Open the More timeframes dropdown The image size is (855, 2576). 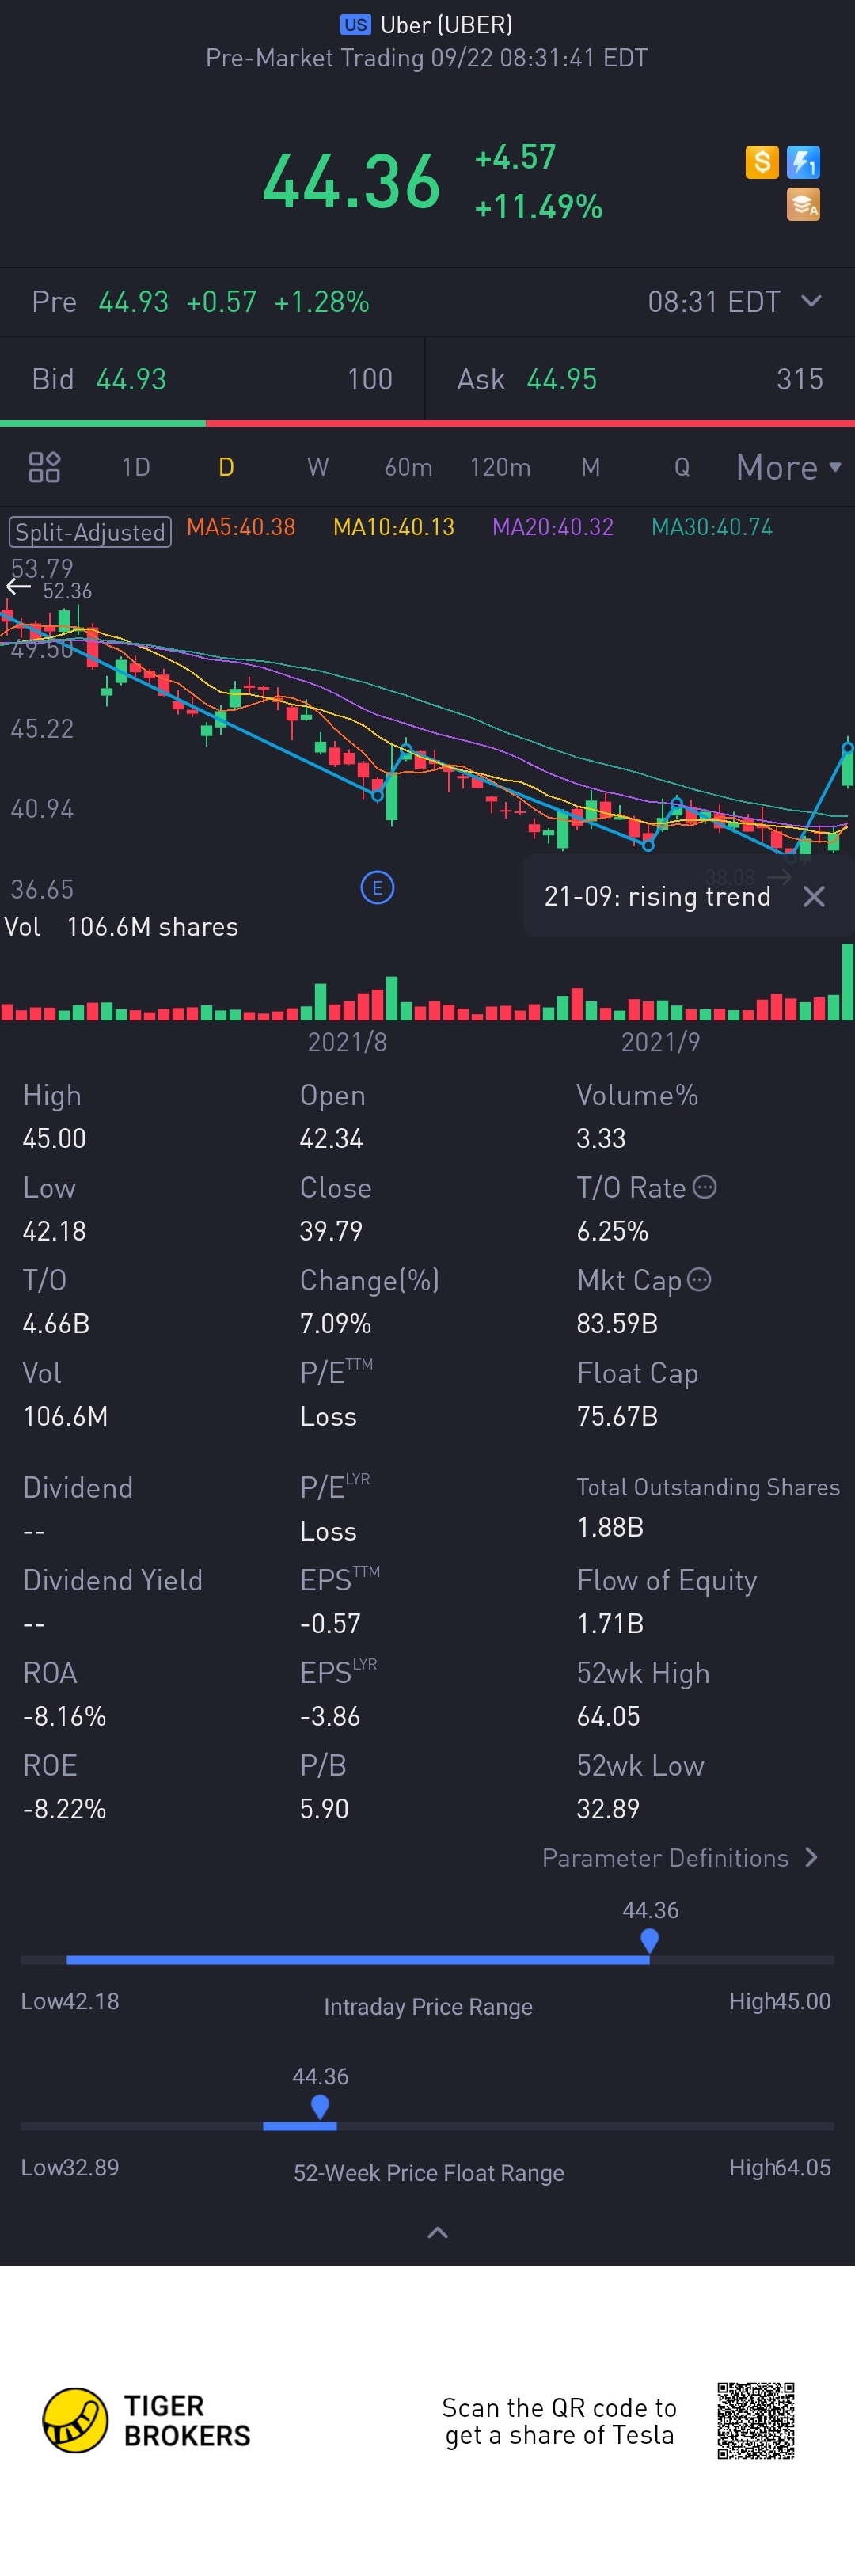[x=788, y=467]
